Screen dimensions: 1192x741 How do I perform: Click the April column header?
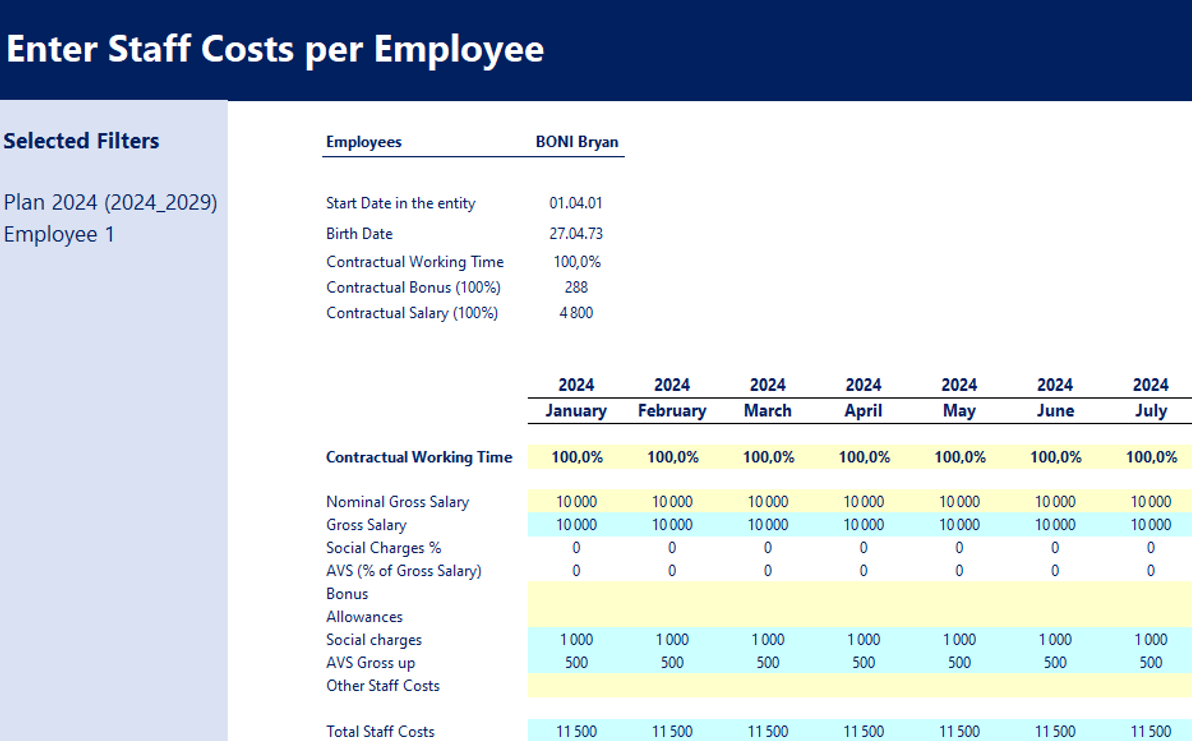863,411
